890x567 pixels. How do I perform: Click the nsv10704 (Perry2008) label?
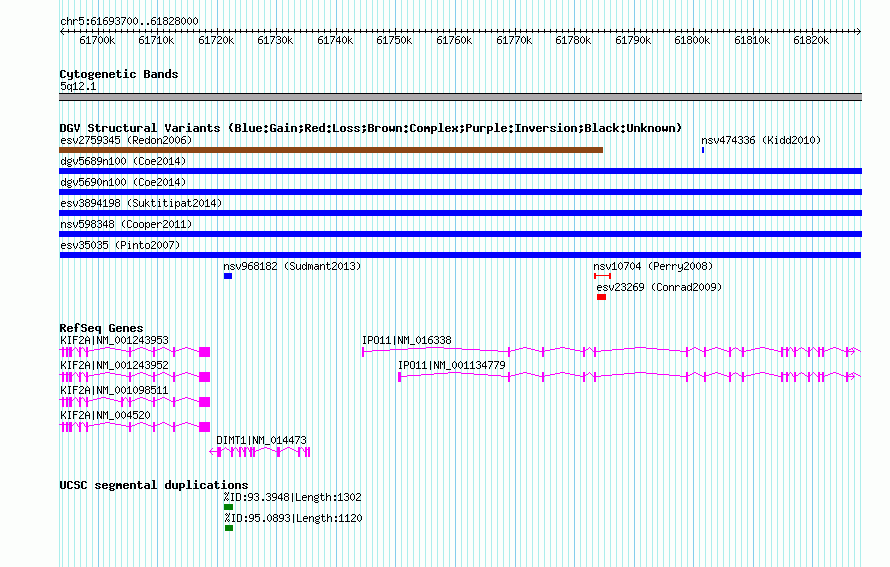[x=653, y=266]
